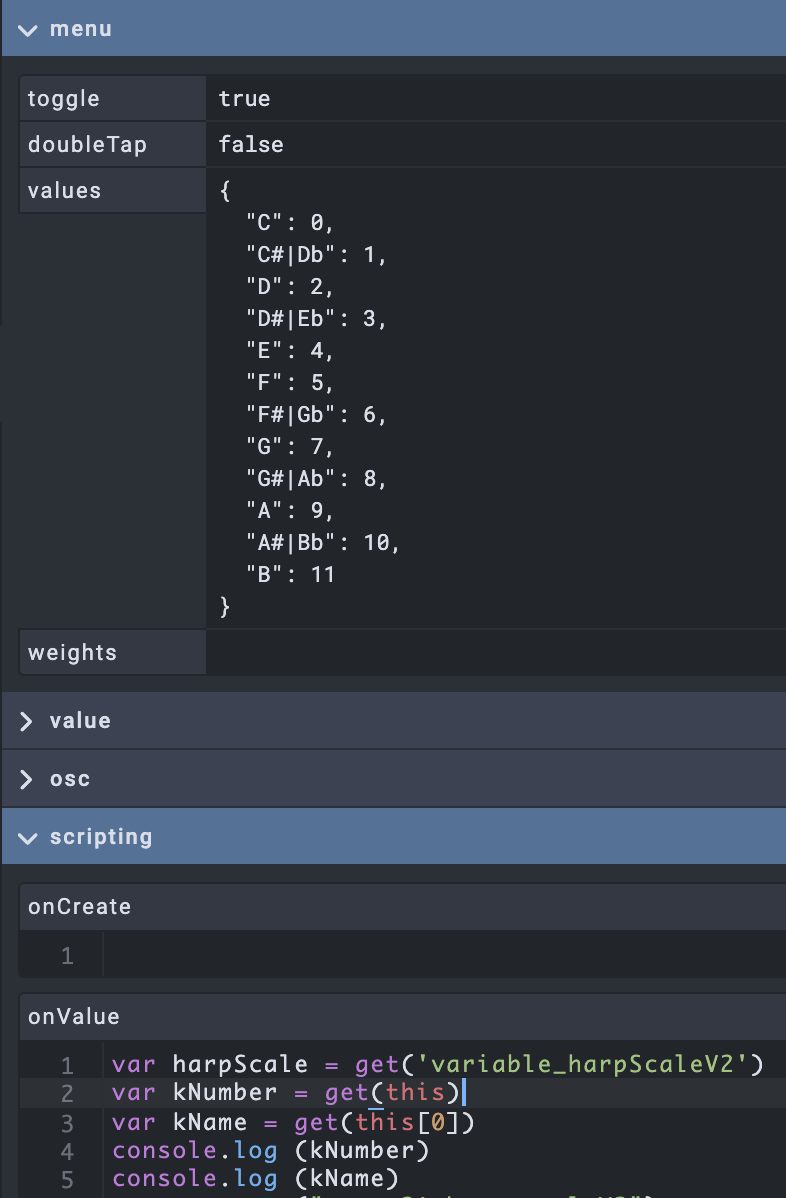786x1198 pixels.
Task: Expand the value section
Action: pos(80,721)
